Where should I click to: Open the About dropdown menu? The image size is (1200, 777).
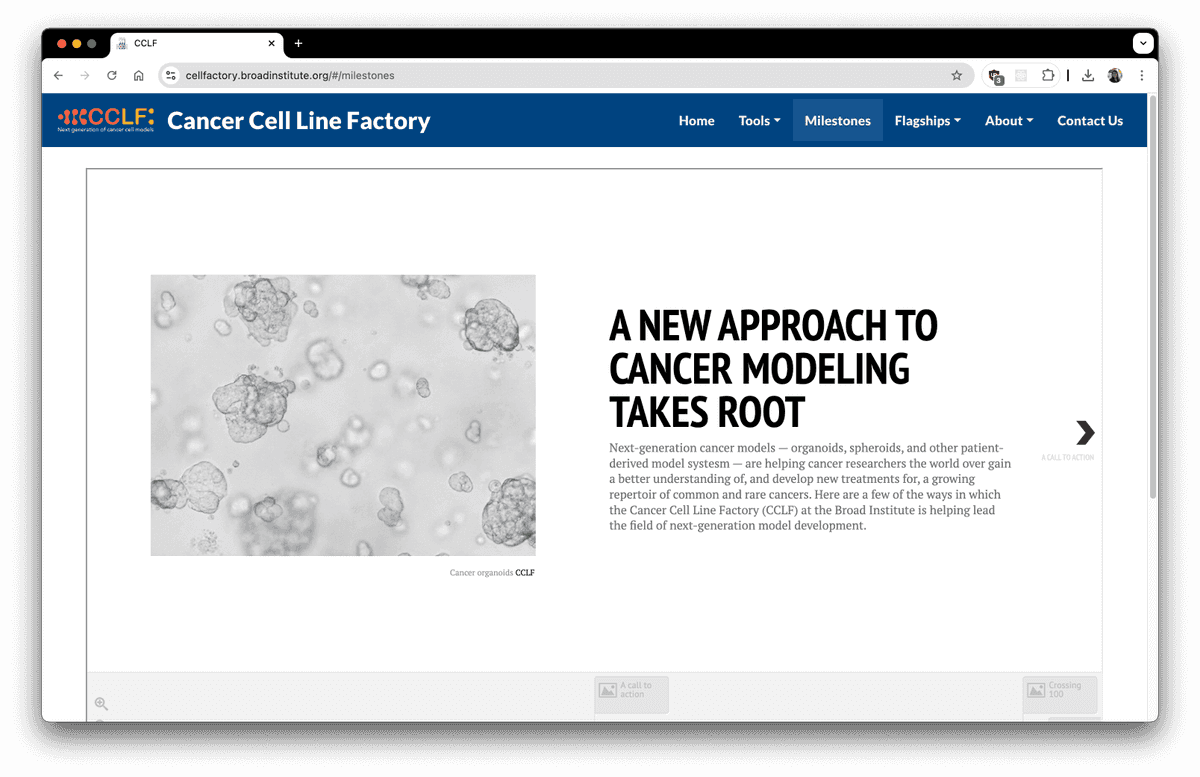(1008, 120)
